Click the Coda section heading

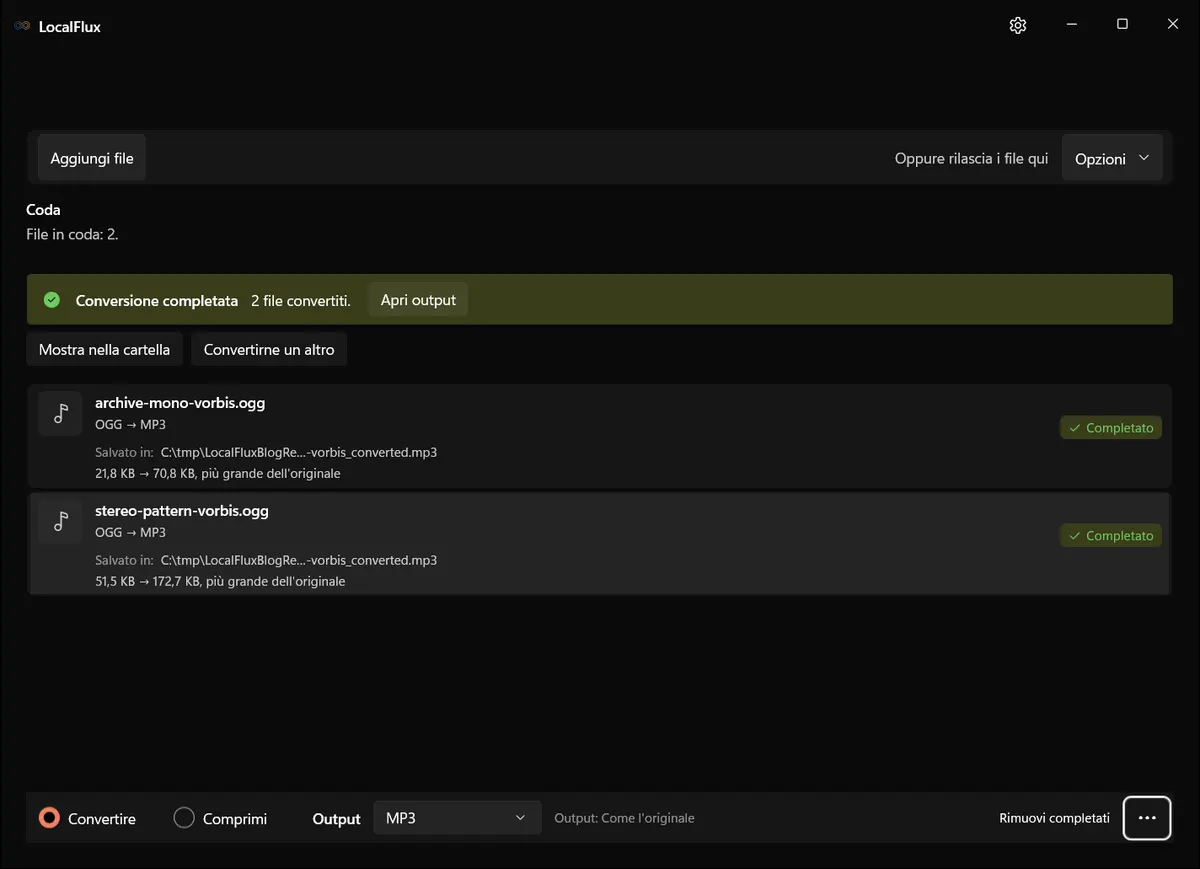tap(43, 210)
